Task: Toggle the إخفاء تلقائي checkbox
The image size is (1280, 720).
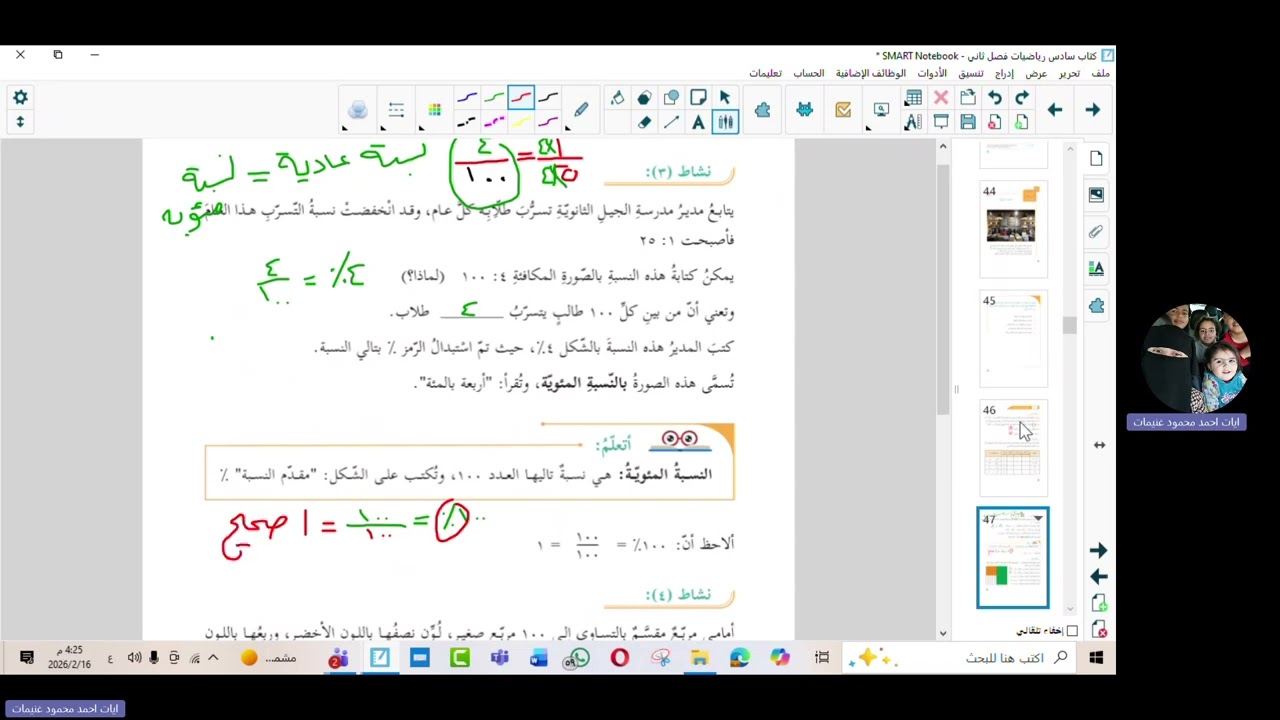Action: pyautogui.click(x=1072, y=631)
